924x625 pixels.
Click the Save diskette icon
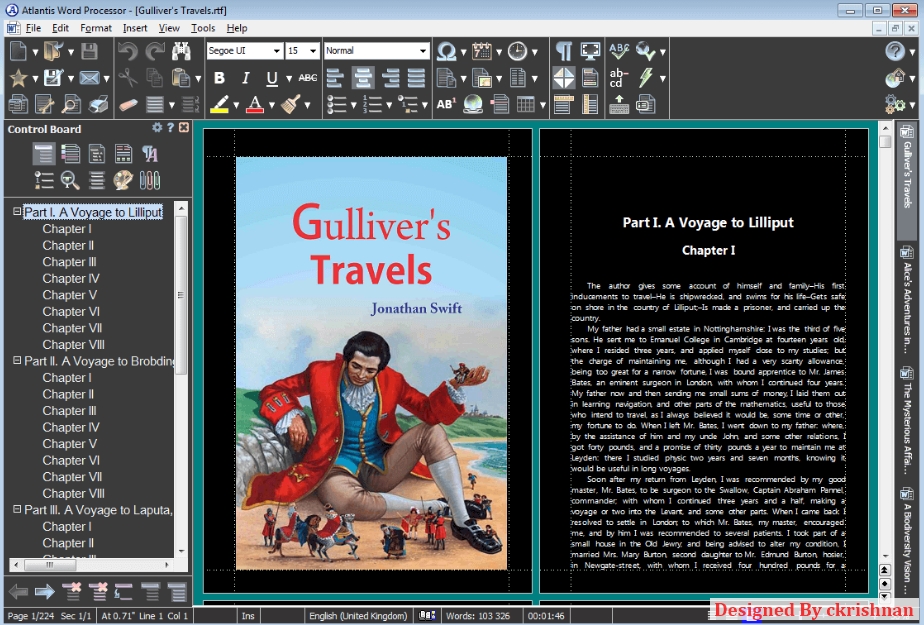(x=90, y=51)
